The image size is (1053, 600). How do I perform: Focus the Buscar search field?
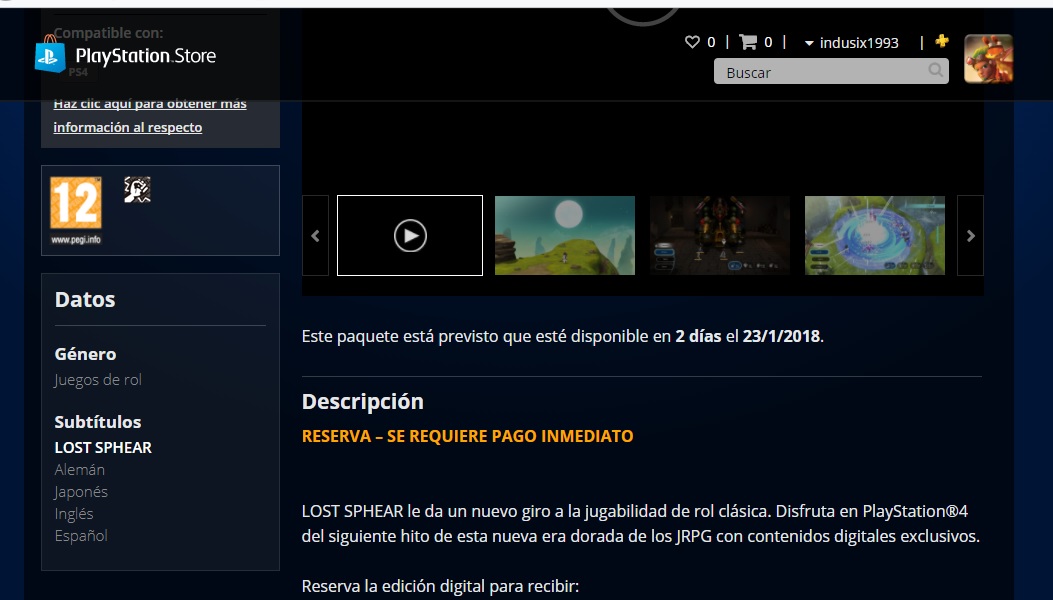click(831, 71)
